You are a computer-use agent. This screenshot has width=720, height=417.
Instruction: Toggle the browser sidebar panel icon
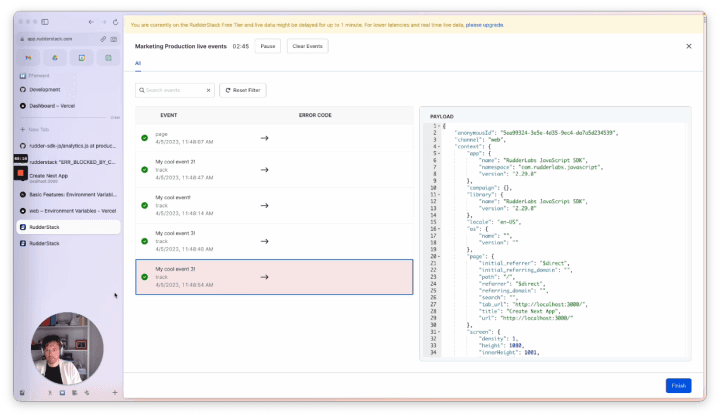pyautogui.click(x=46, y=21)
